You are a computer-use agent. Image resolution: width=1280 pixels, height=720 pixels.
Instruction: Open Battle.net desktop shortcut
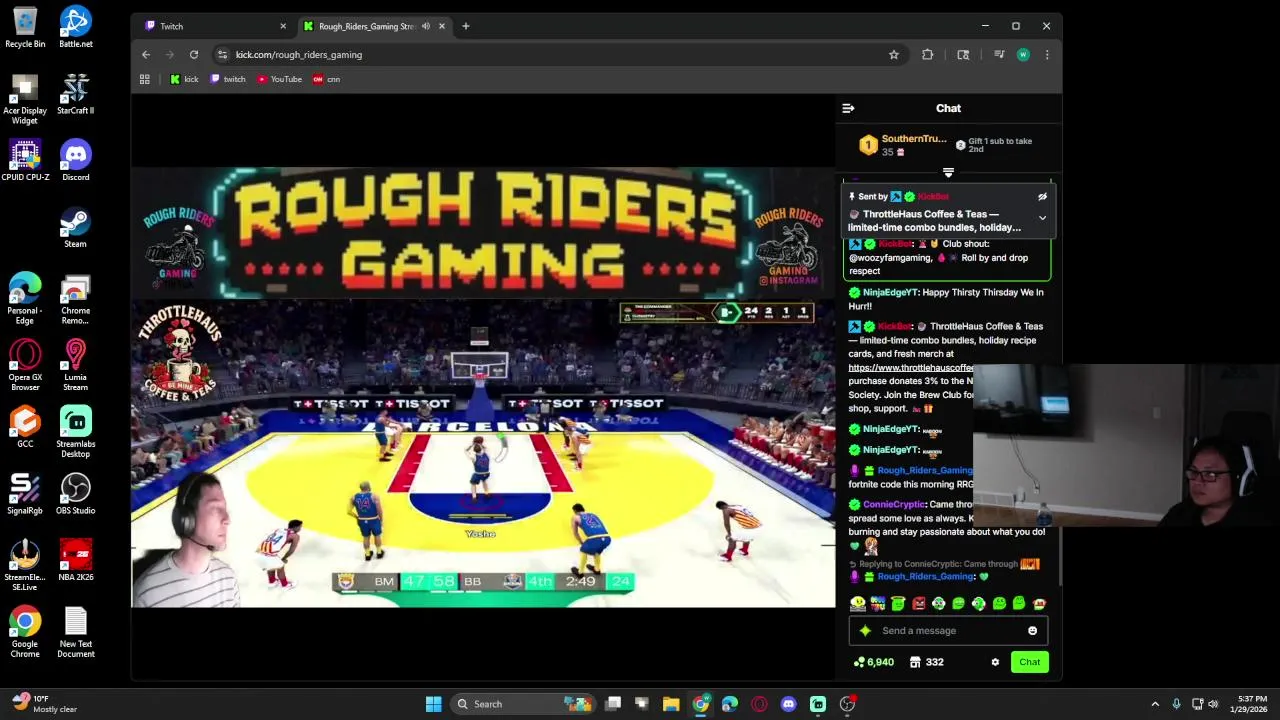[75, 28]
